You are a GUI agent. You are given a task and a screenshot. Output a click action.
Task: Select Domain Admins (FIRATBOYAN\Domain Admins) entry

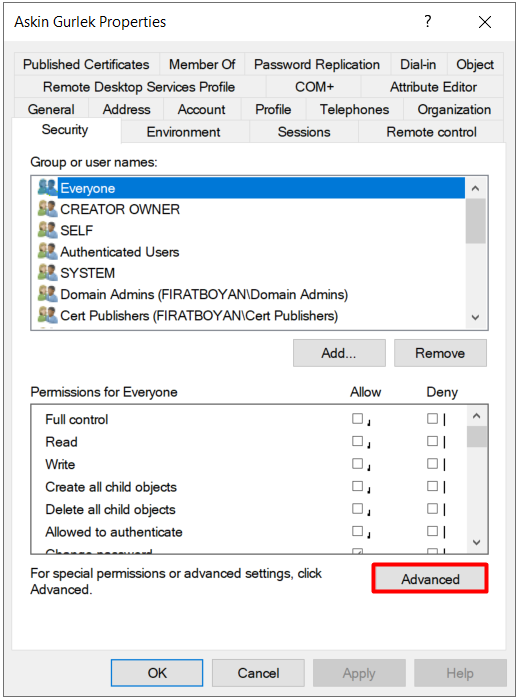tap(251, 294)
